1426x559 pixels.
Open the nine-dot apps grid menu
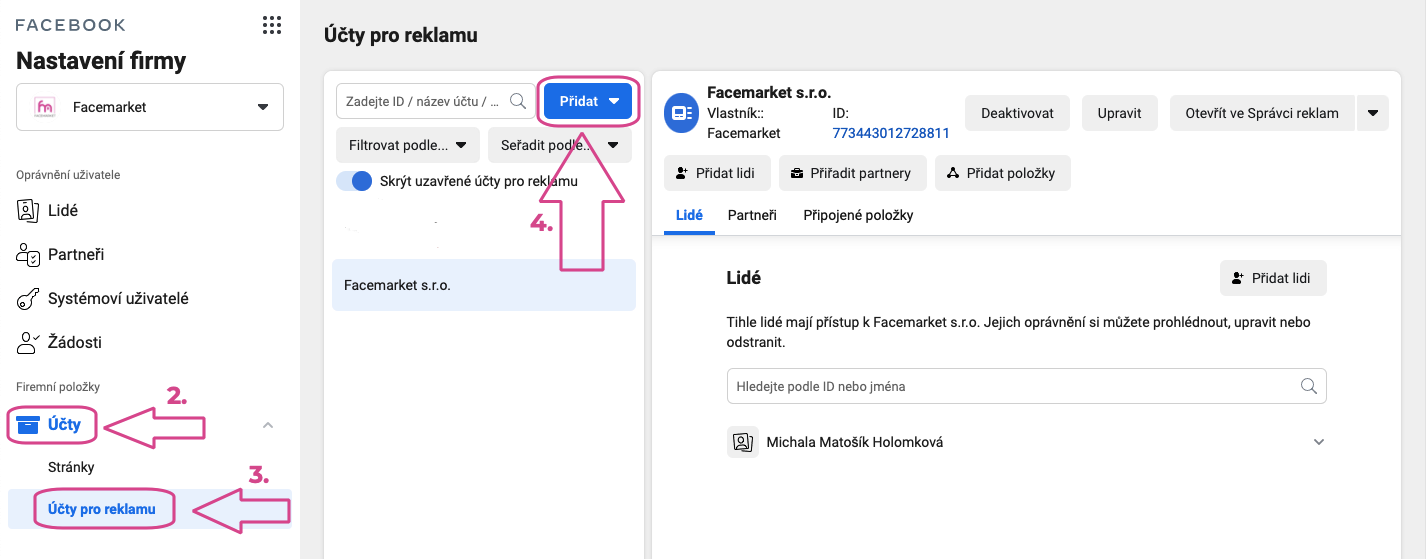point(271,25)
